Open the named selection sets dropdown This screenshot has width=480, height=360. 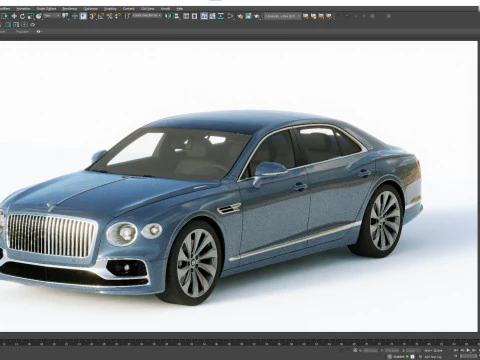[x=147, y=16]
